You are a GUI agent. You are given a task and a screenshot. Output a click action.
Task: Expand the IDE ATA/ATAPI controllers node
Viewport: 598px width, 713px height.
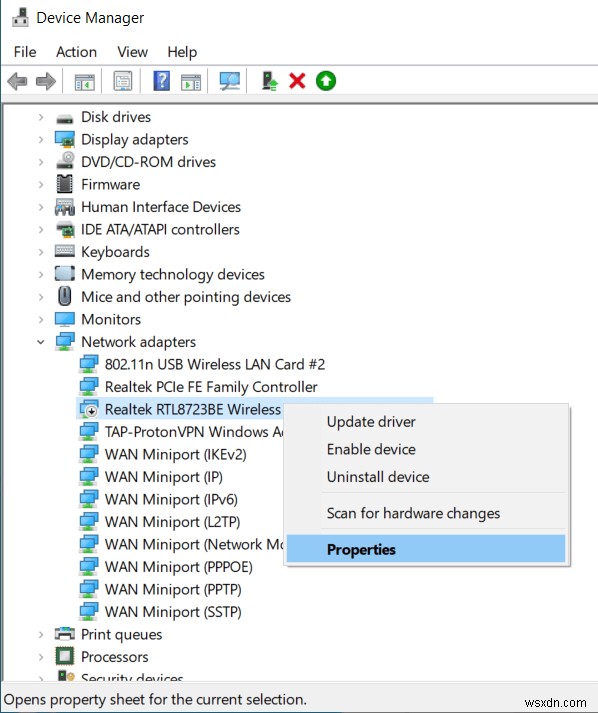pos(41,230)
